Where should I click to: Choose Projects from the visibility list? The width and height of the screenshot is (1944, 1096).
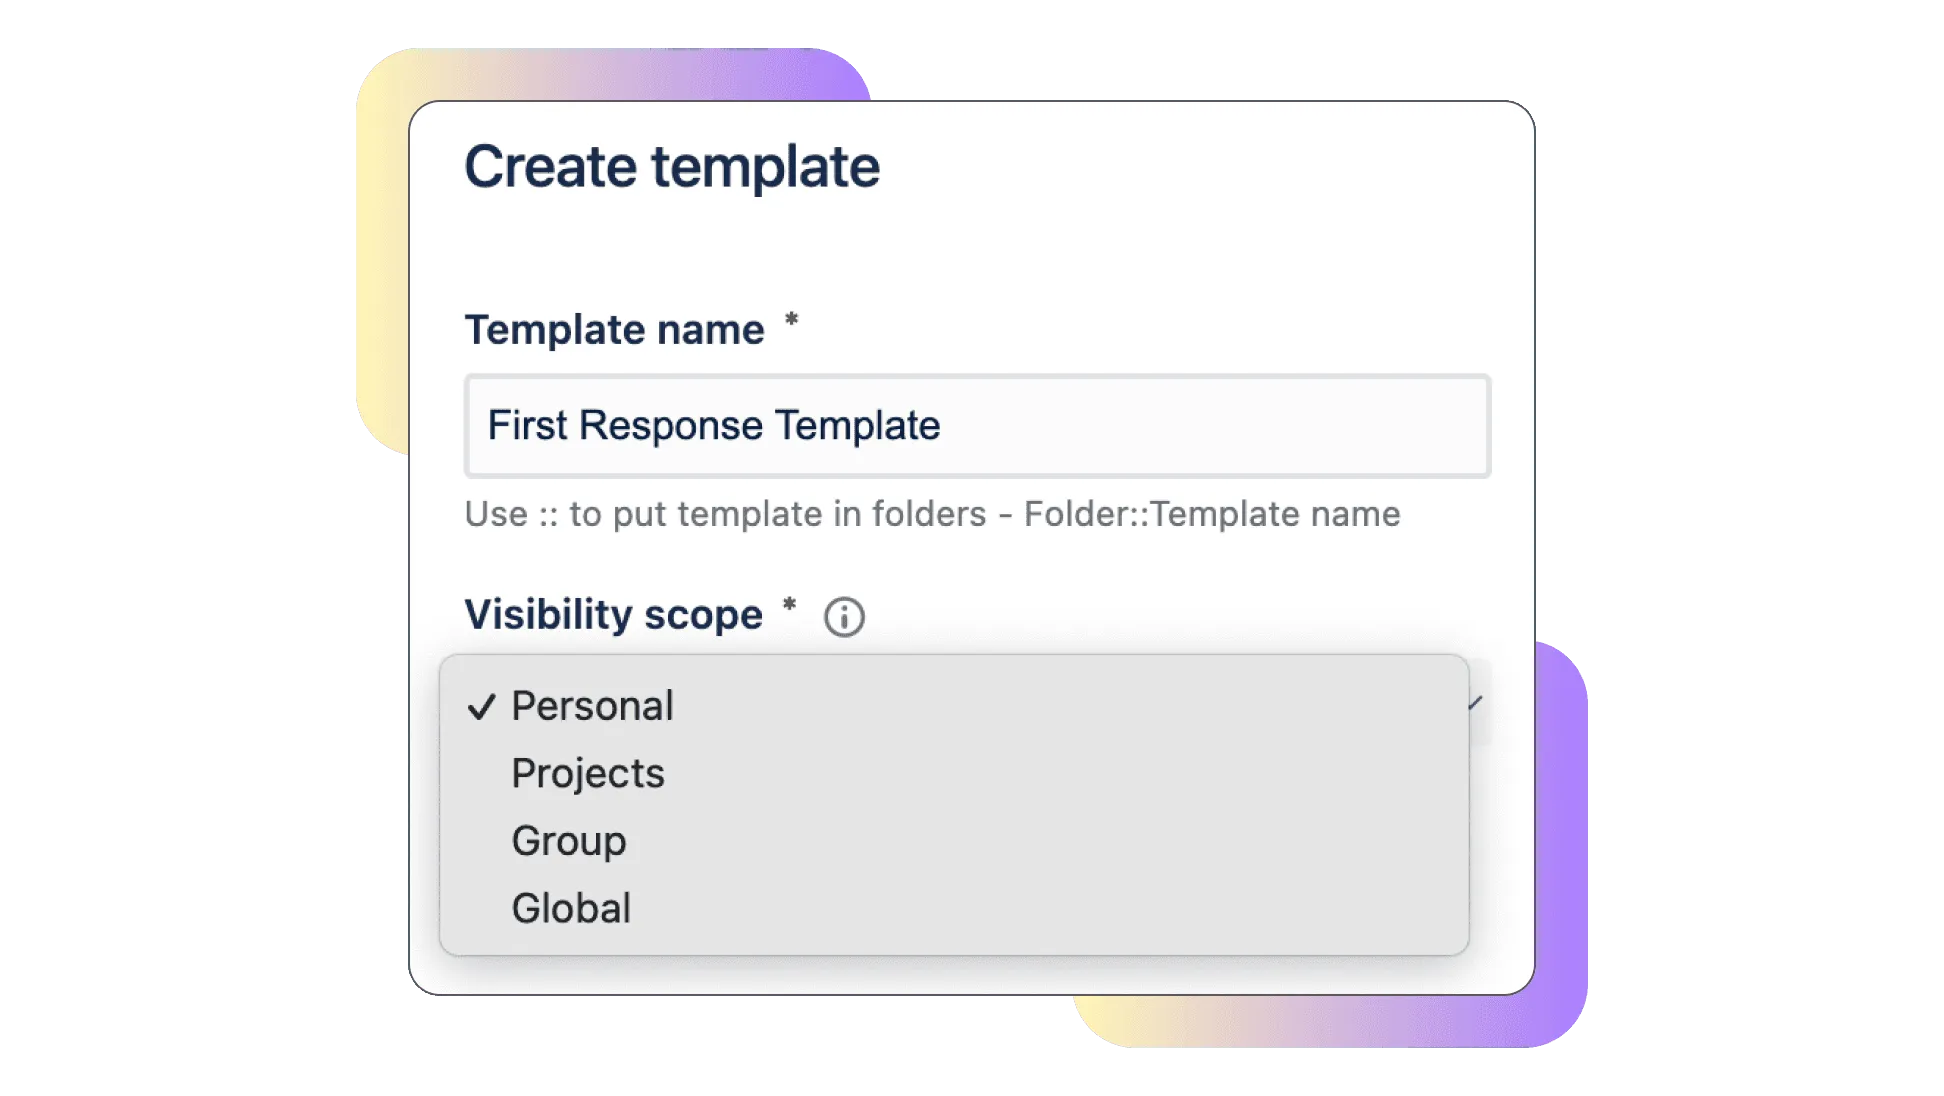588,774
